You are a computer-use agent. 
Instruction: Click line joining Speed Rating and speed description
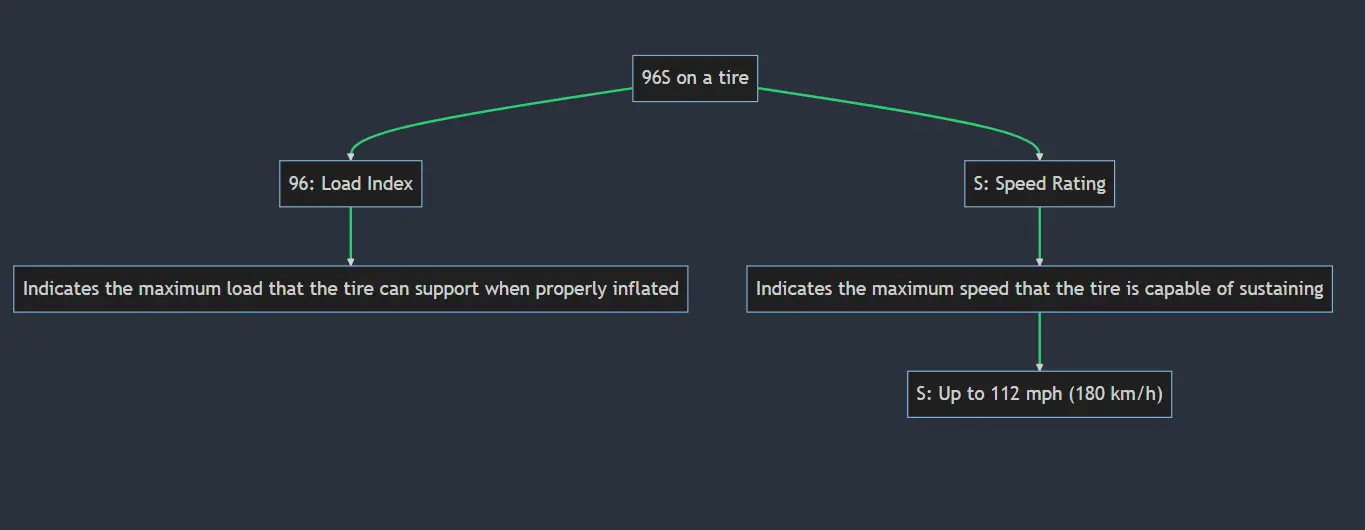1039,232
